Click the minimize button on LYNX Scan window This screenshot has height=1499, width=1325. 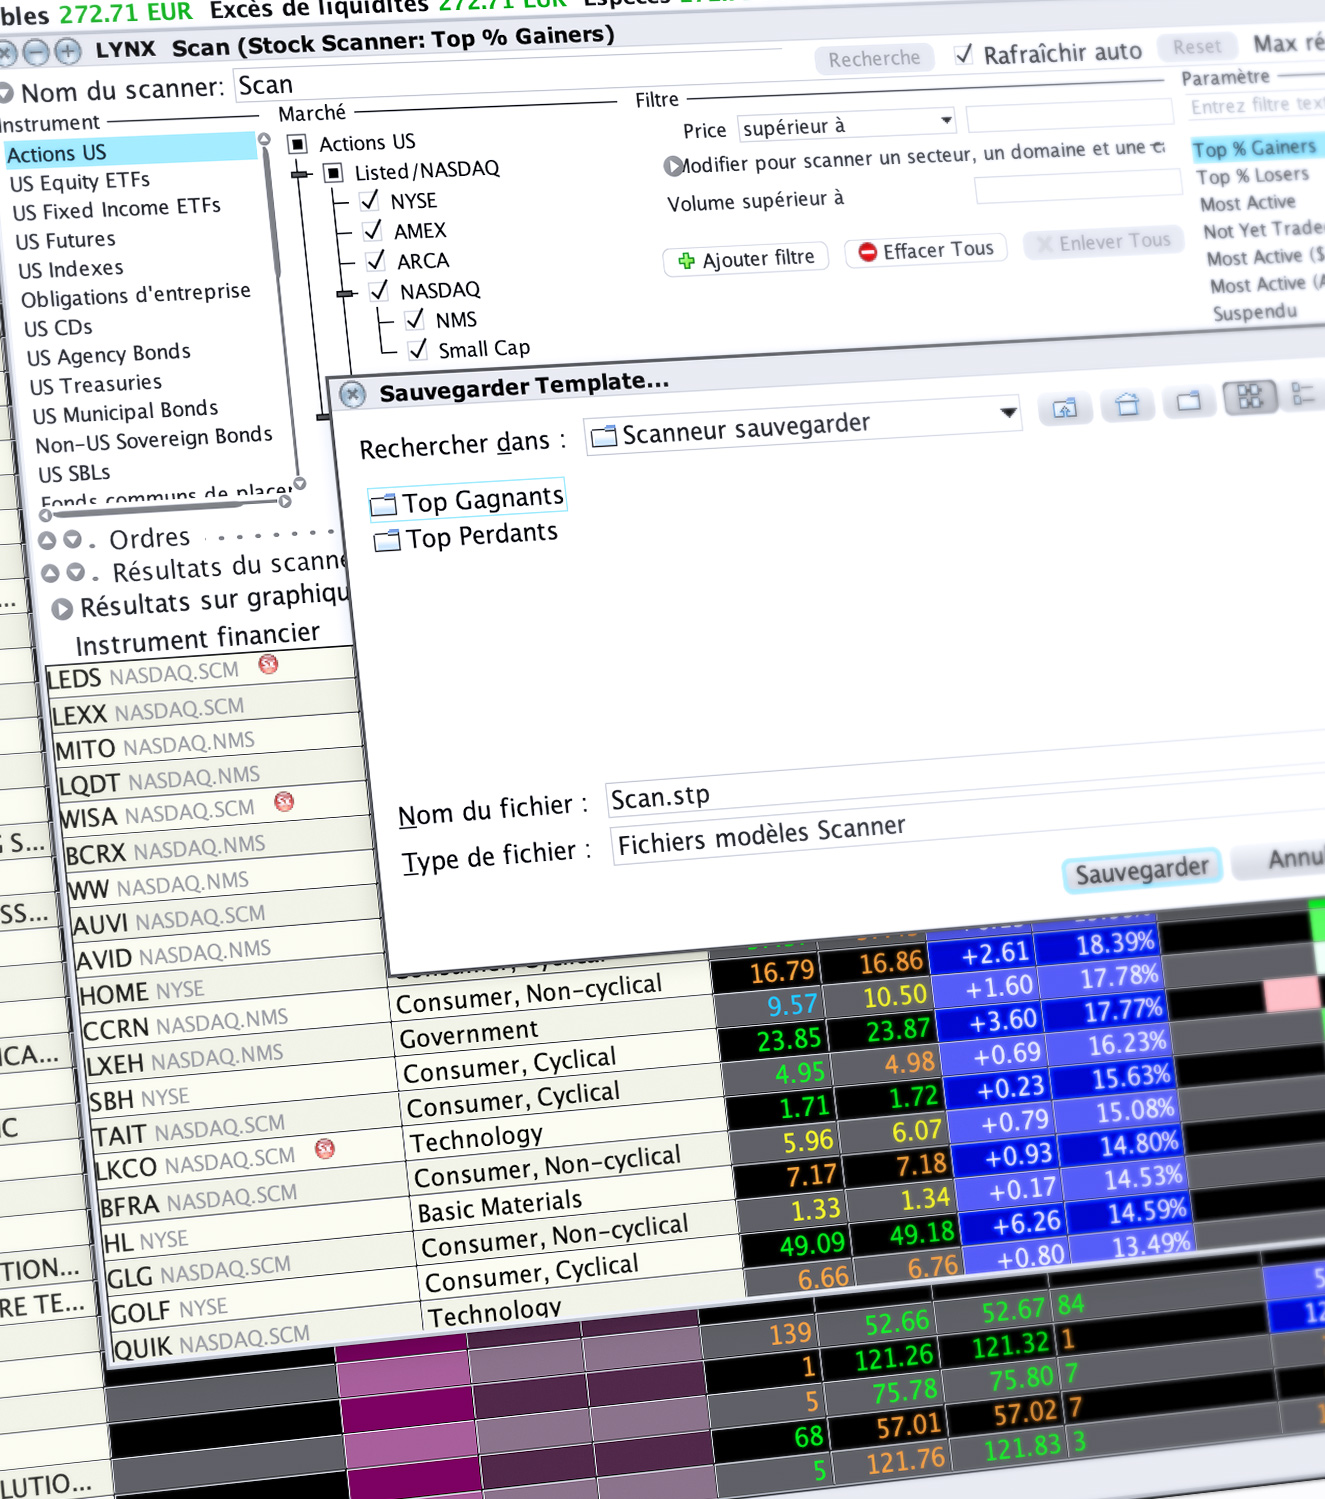click(x=37, y=51)
